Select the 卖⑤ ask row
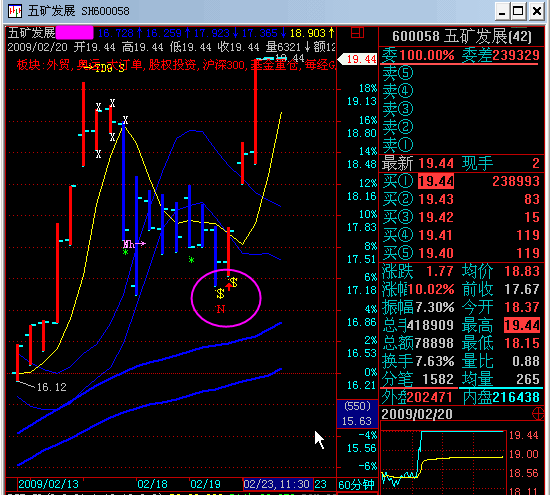 coord(461,73)
